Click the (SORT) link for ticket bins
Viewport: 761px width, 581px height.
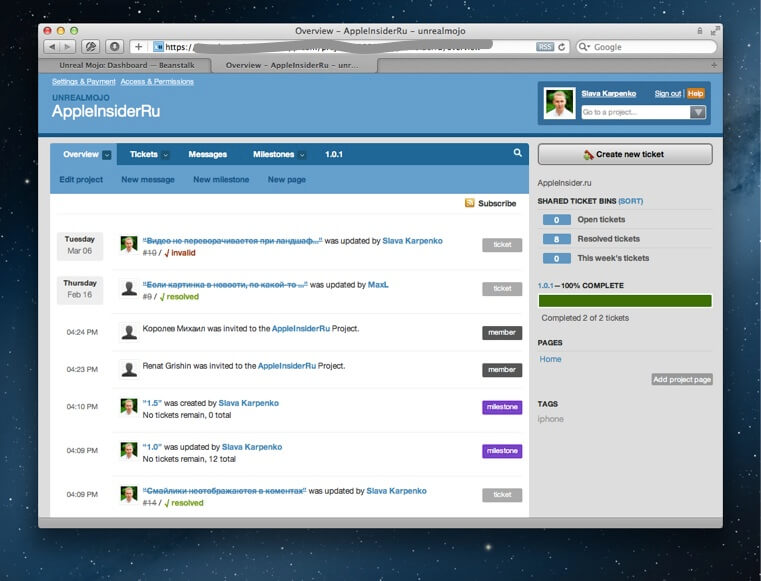630,201
